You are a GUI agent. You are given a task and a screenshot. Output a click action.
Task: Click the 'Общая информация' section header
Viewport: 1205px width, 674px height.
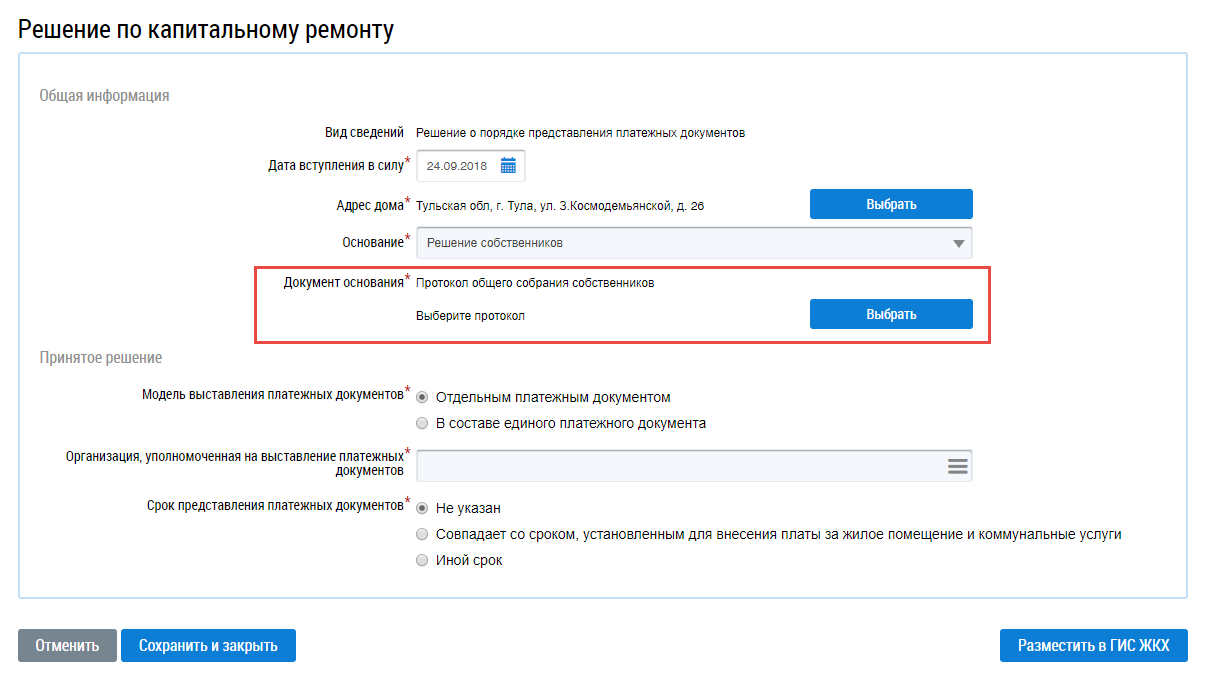[104, 96]
